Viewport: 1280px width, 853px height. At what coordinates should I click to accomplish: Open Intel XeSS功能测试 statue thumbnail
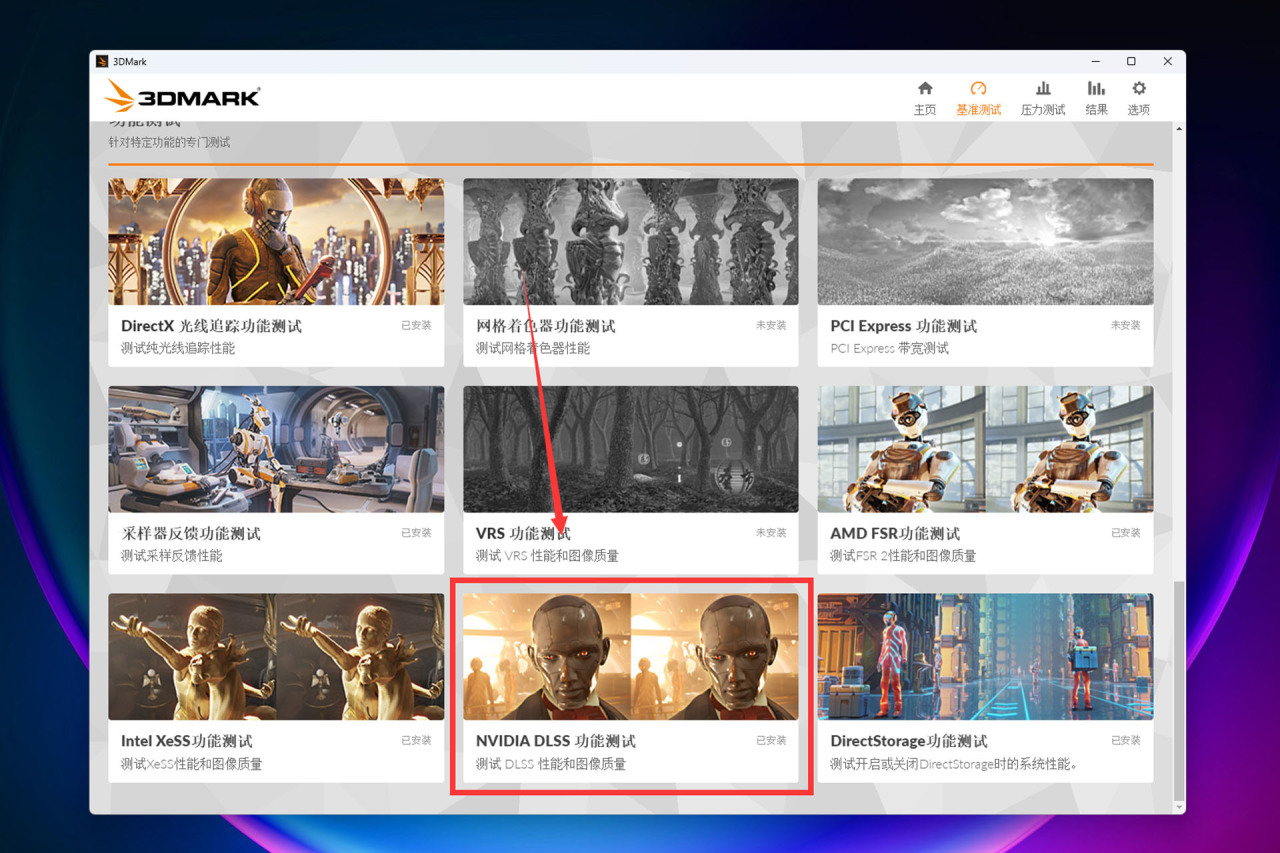tap(276, 657)
